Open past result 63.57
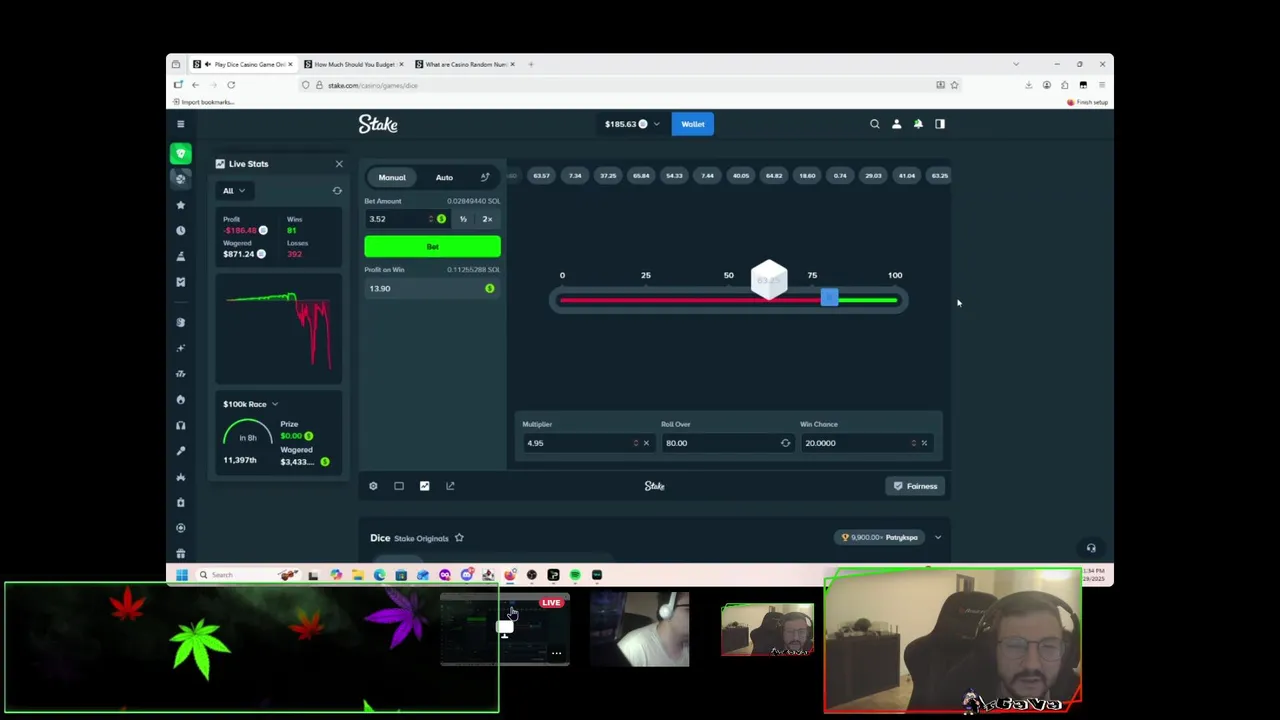 (x=541, y=176)
